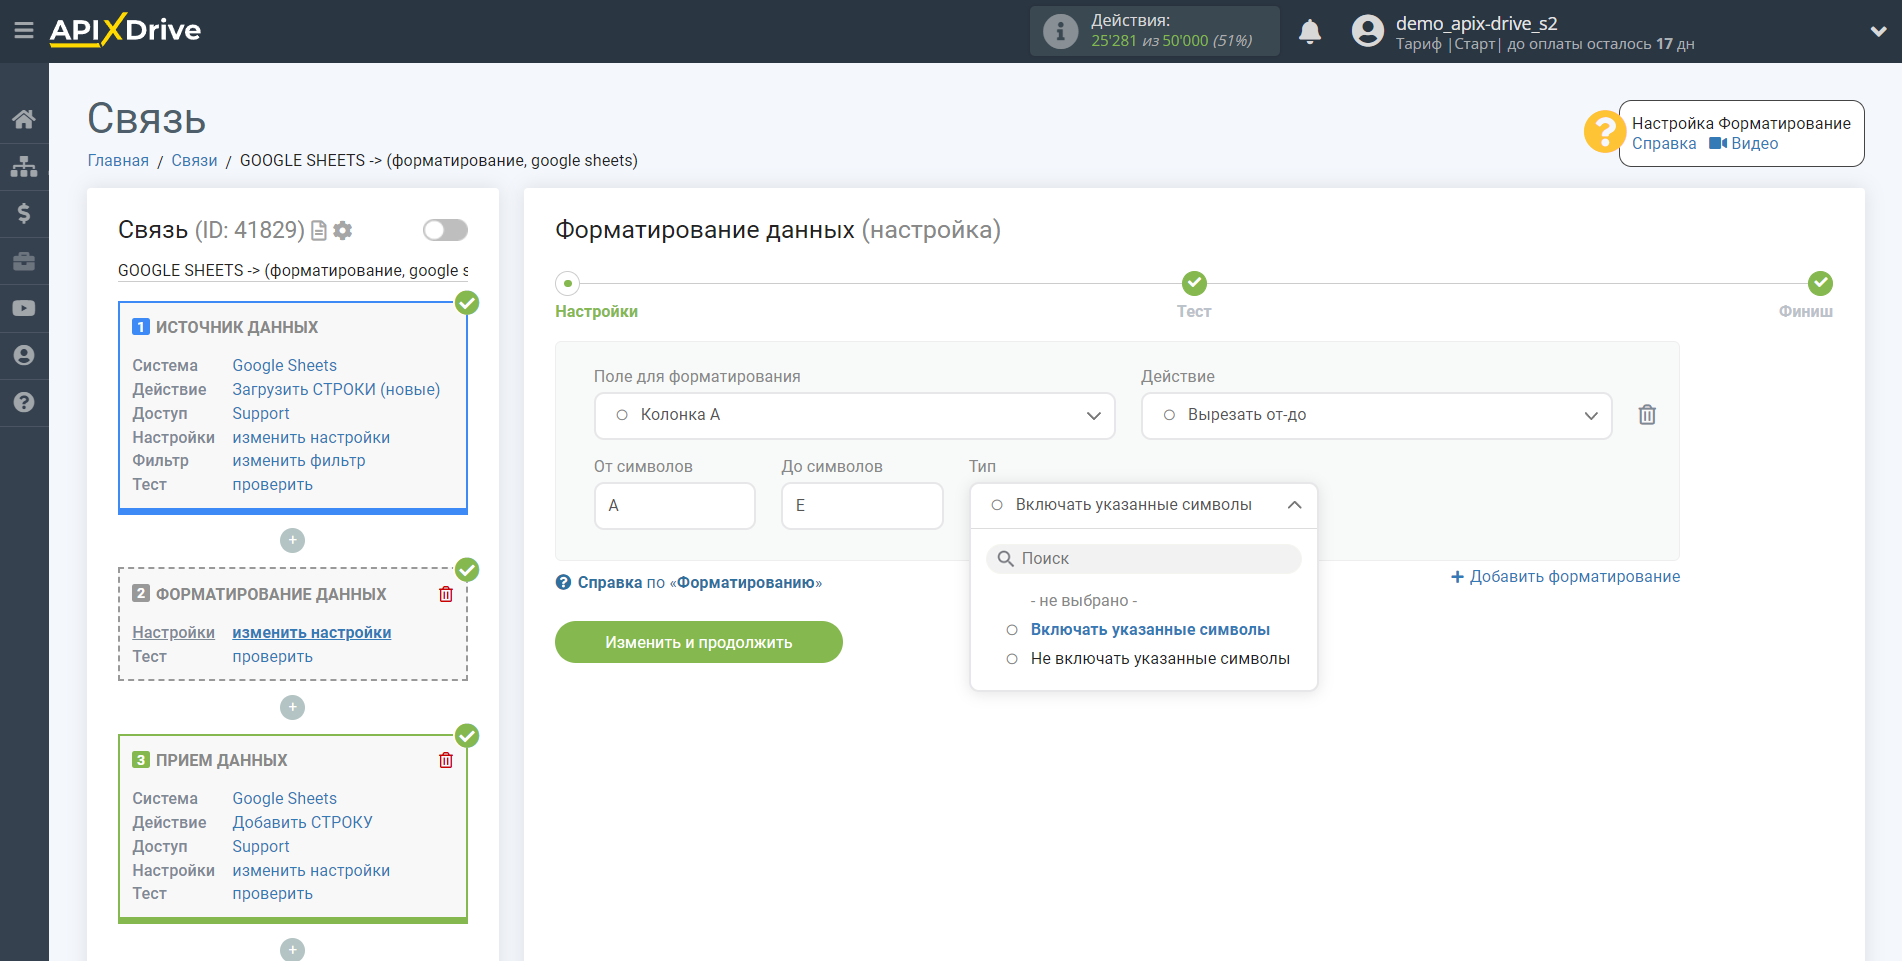
Task: Click the ApiX-Drive logo
Action: click(x=125, y=30)
